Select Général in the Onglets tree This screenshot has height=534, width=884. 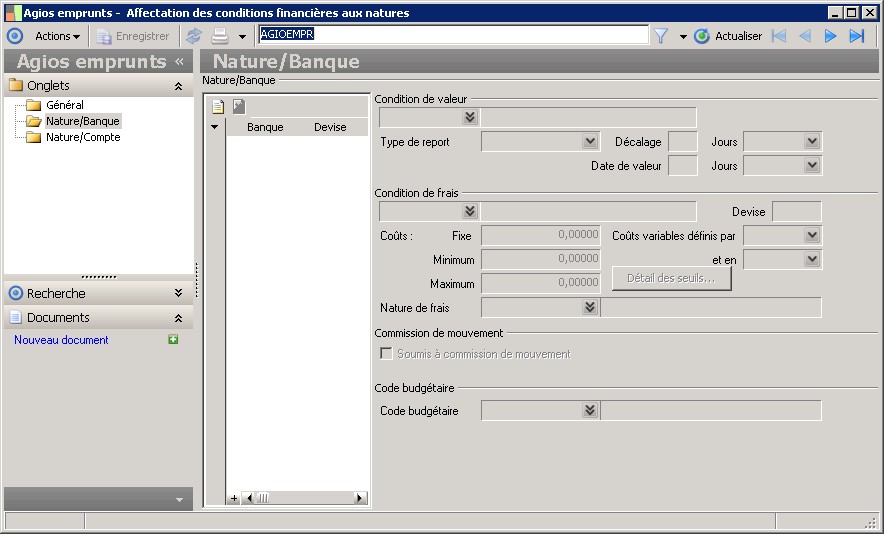click(x=64, y=105)
